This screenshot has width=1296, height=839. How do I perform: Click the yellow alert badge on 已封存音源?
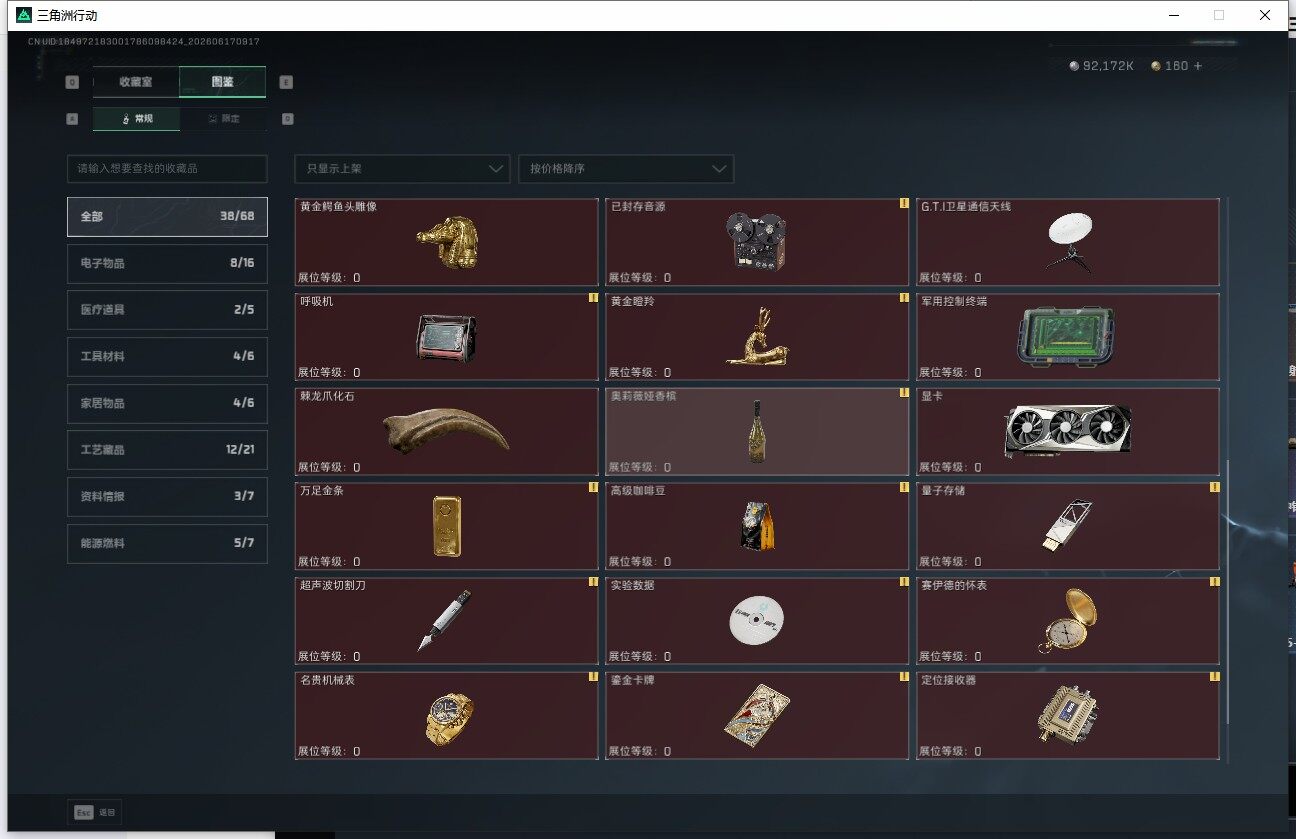pyautogui.click(x=904, y=203)
